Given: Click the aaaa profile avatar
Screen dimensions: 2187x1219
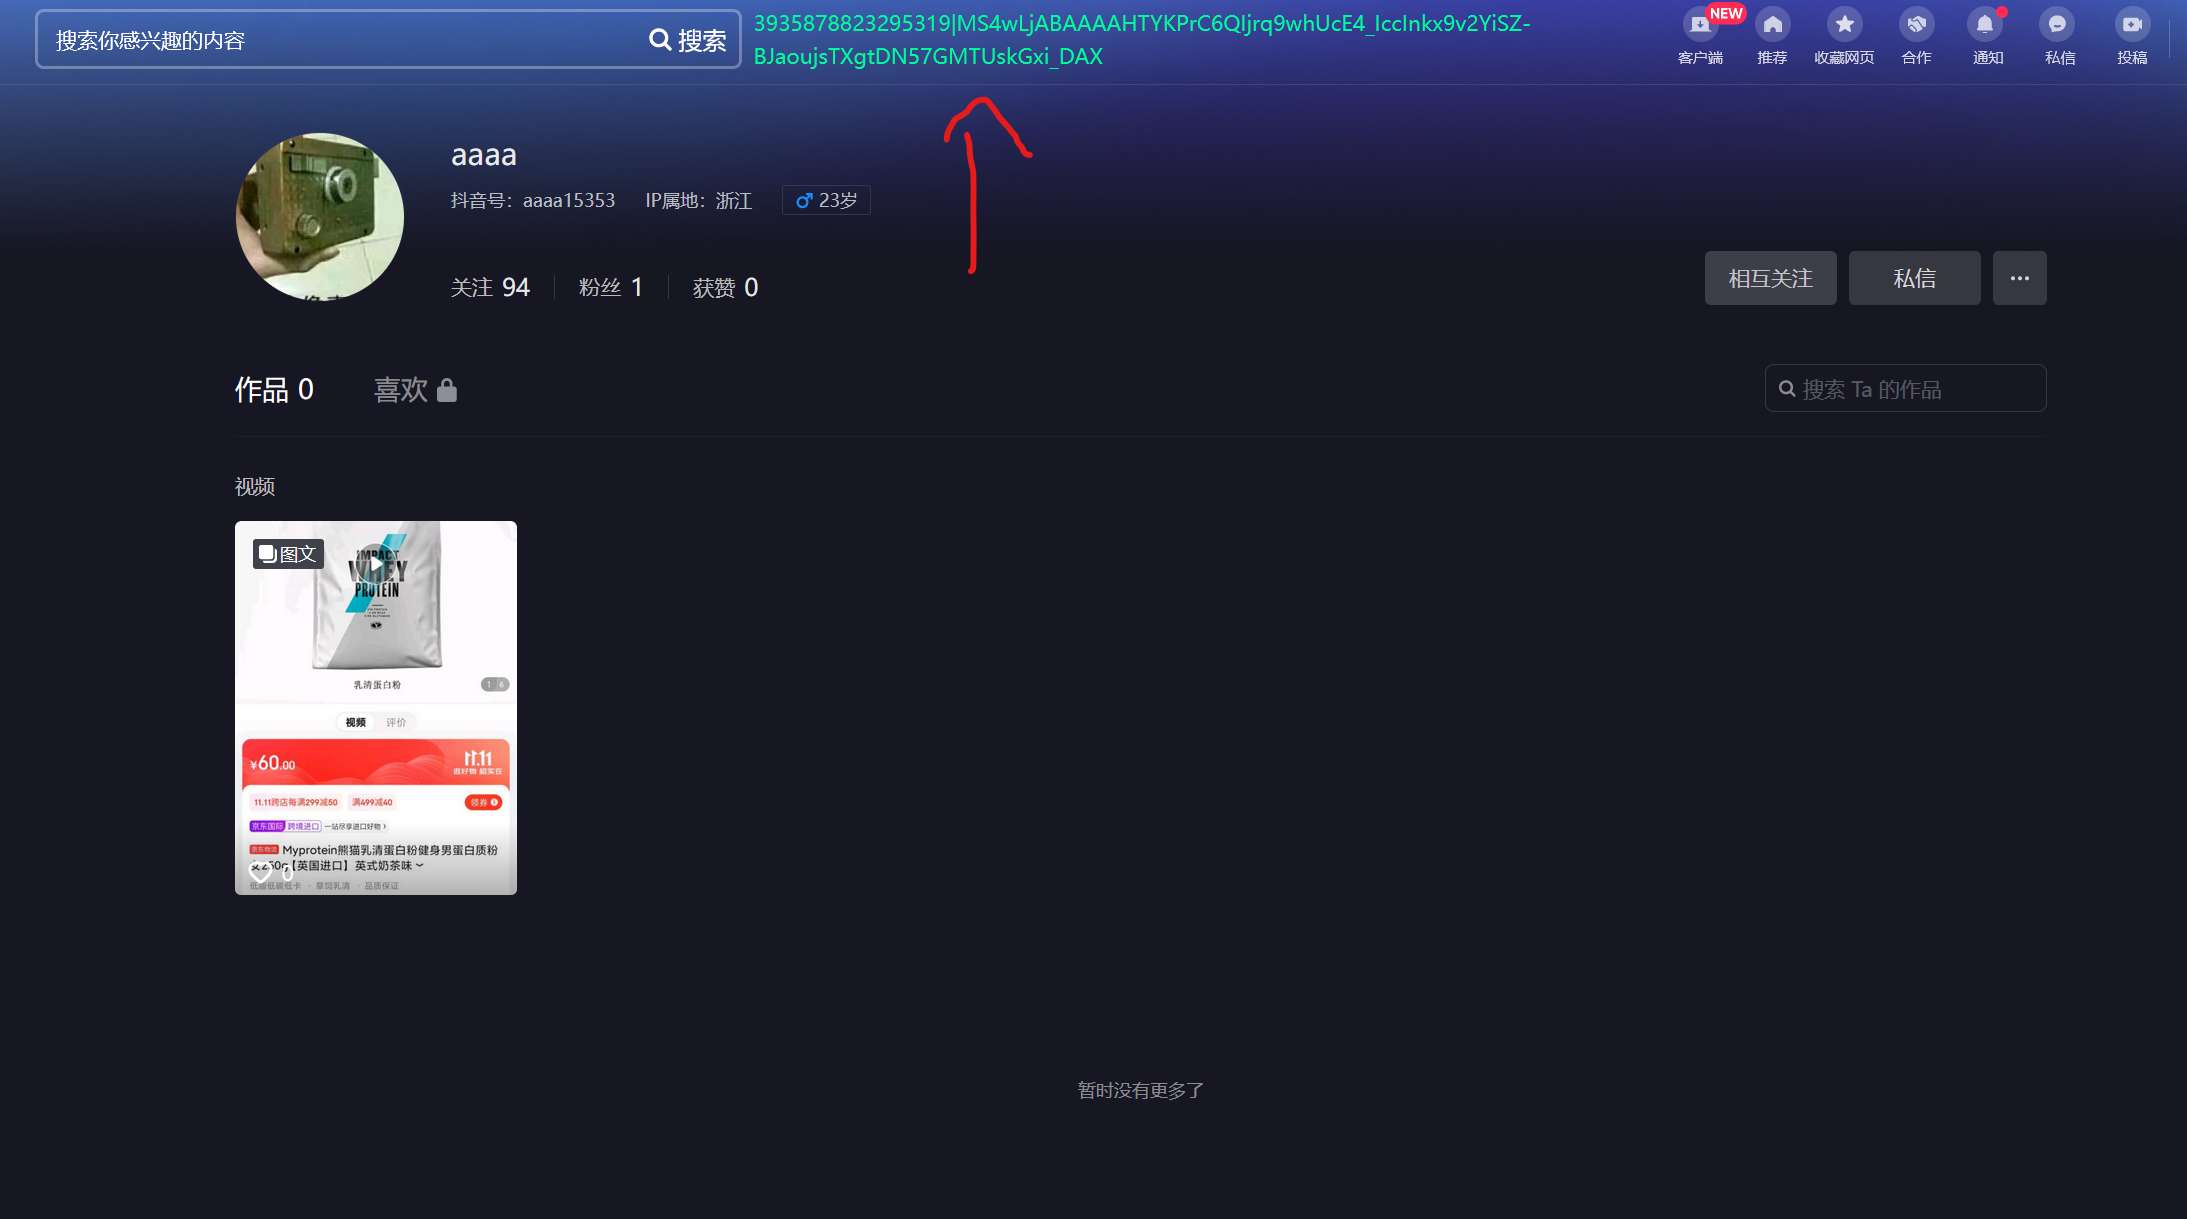Looking at the screenshot, I should pyautogui.click(x=320, y=217).
